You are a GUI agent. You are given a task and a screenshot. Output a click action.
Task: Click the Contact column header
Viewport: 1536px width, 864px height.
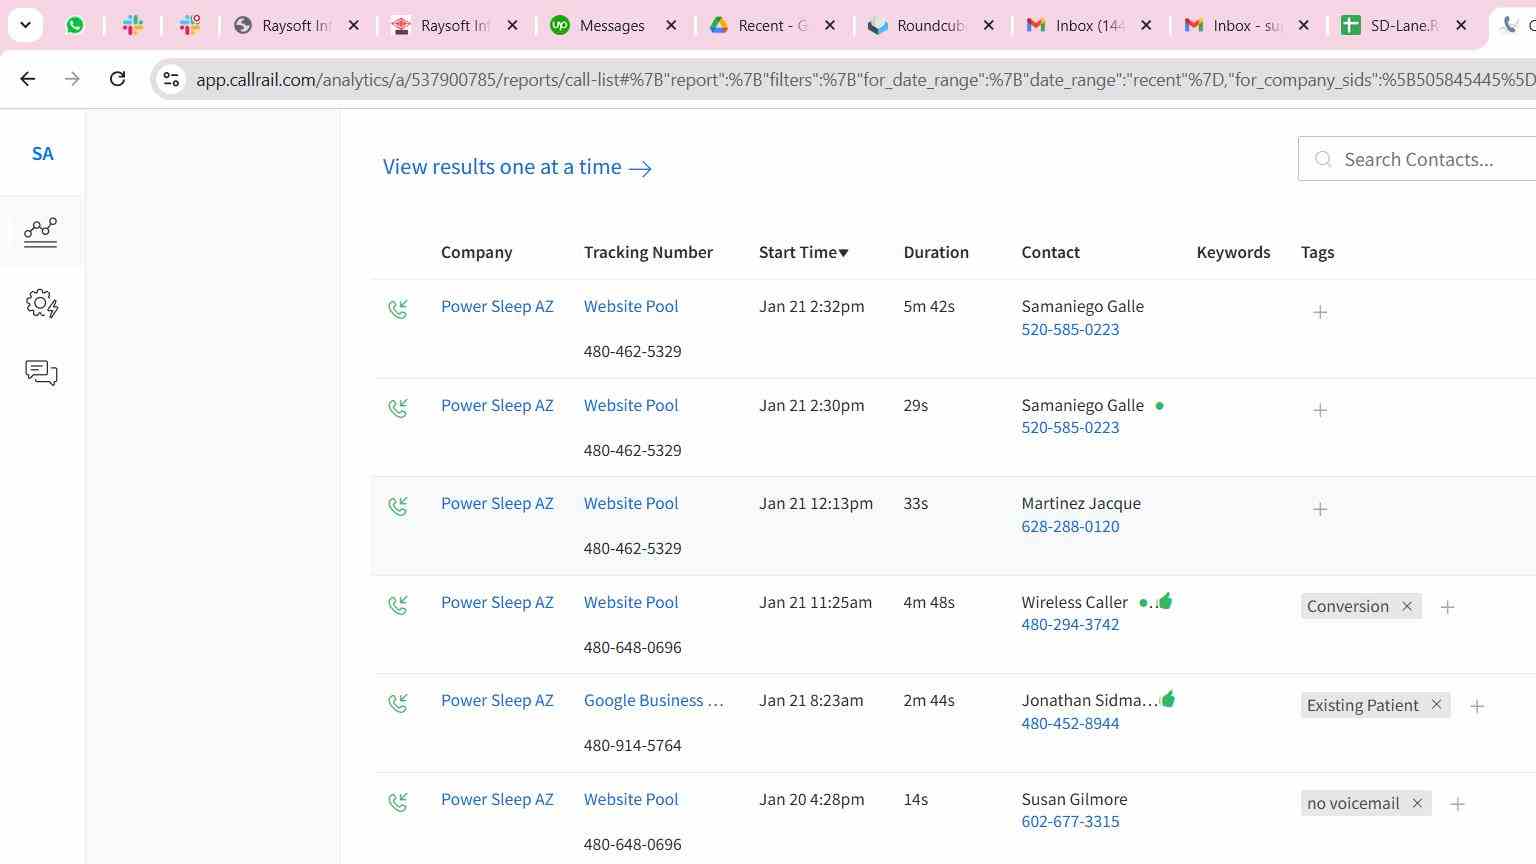[1050, 252]
